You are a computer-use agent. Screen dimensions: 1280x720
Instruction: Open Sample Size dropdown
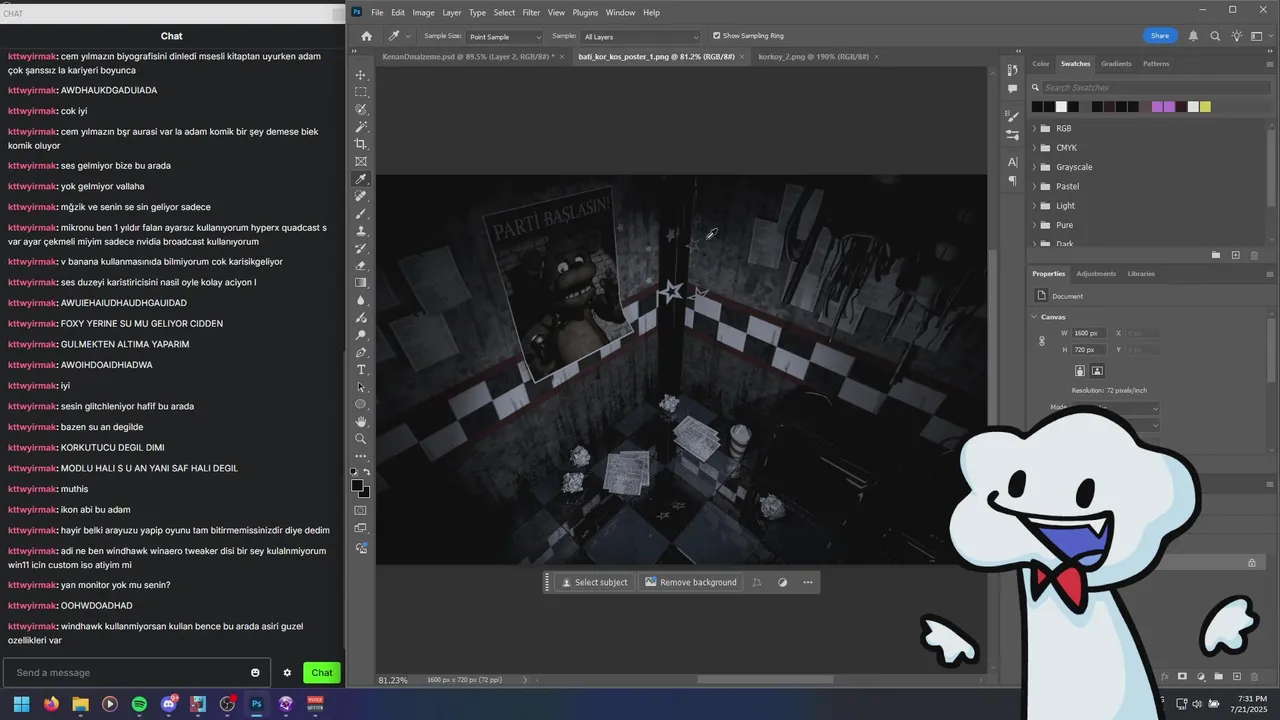coord(504,37)
